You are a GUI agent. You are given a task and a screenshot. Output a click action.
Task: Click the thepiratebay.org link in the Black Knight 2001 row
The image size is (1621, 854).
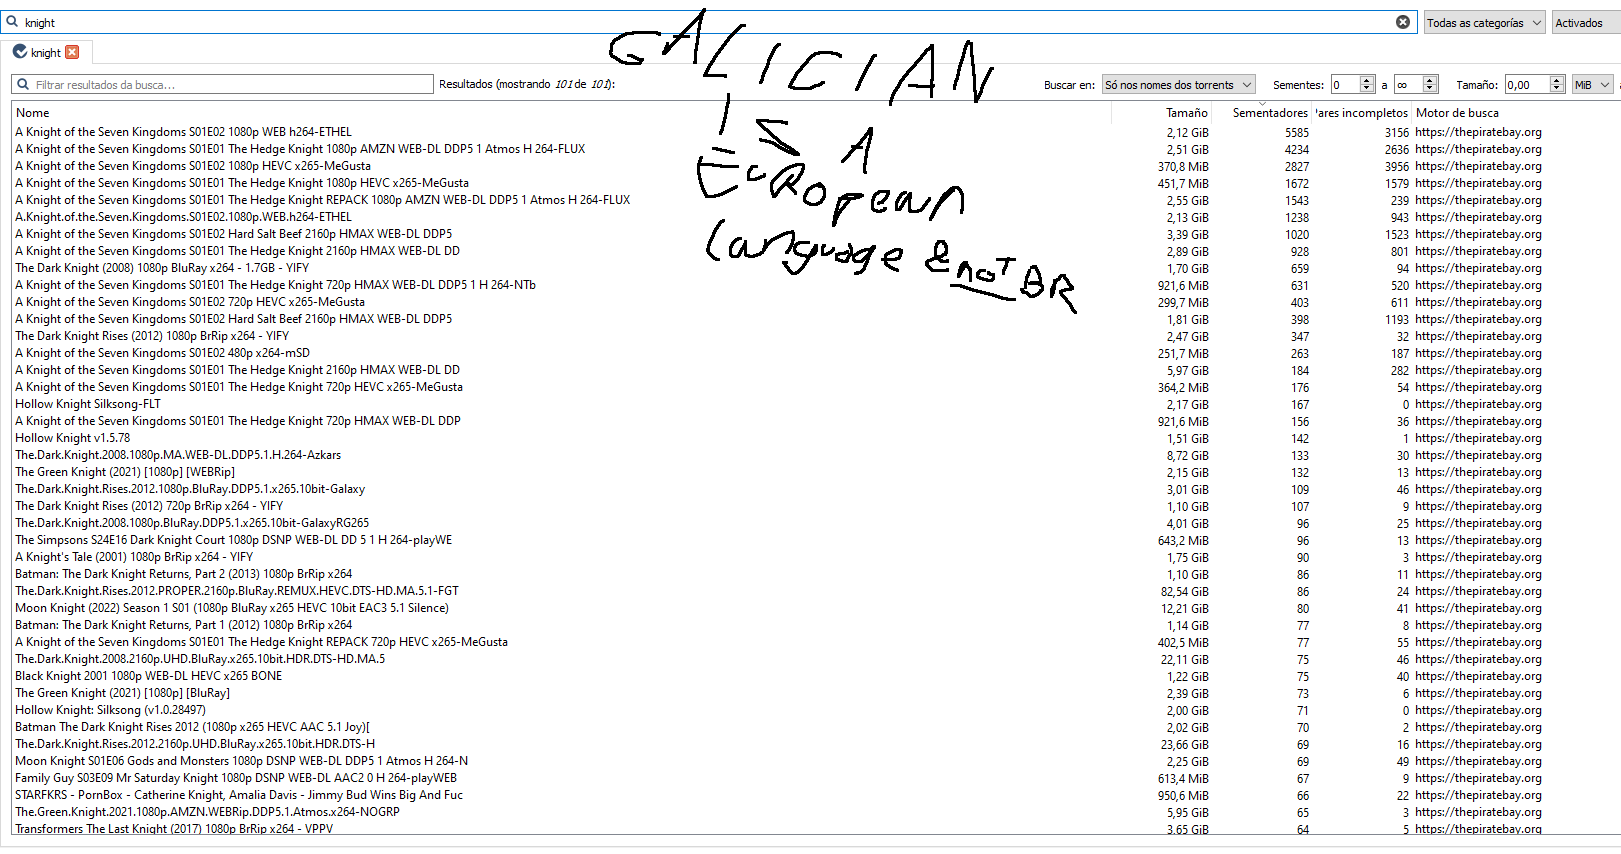[1478, 676]
